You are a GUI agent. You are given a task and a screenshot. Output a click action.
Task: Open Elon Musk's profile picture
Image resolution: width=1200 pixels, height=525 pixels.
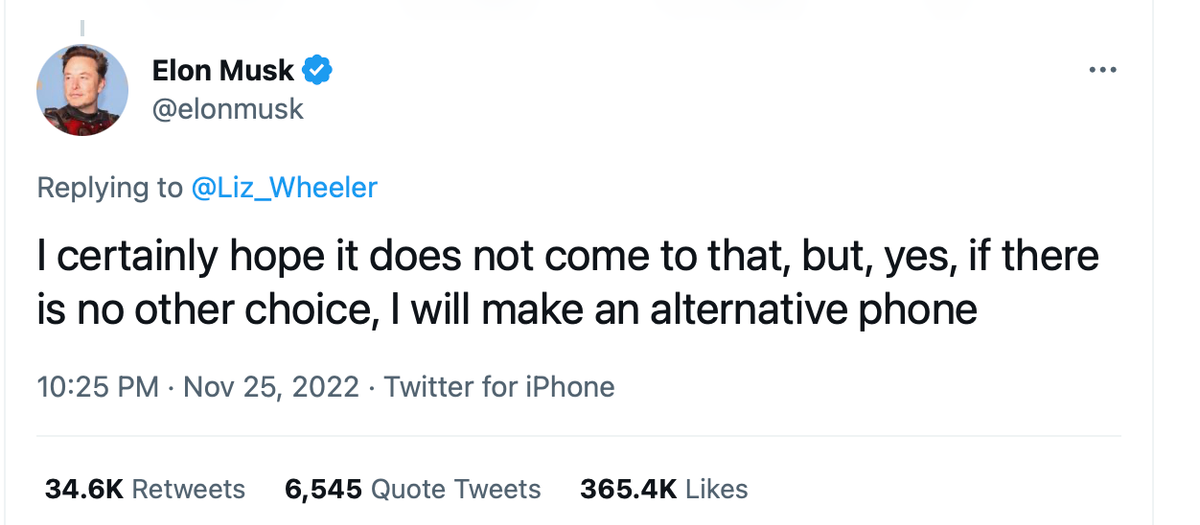tap(82, 90)
